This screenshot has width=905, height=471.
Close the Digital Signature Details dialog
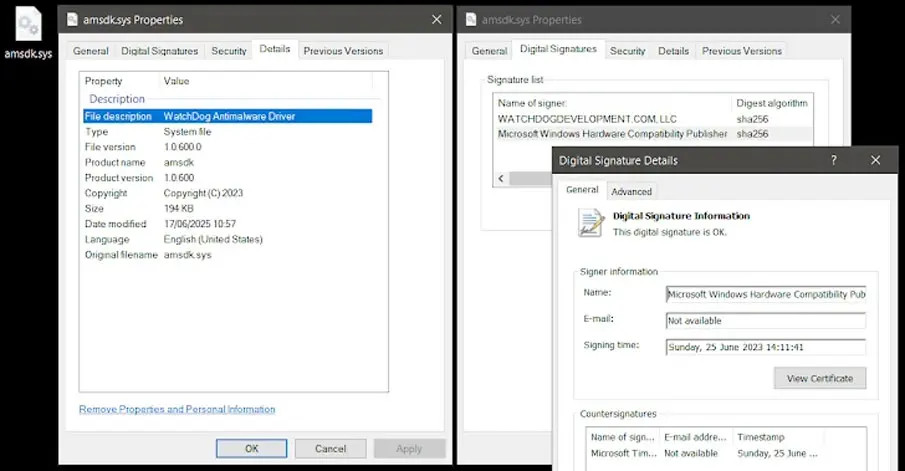pyautogui.click(x=876, y=160)
